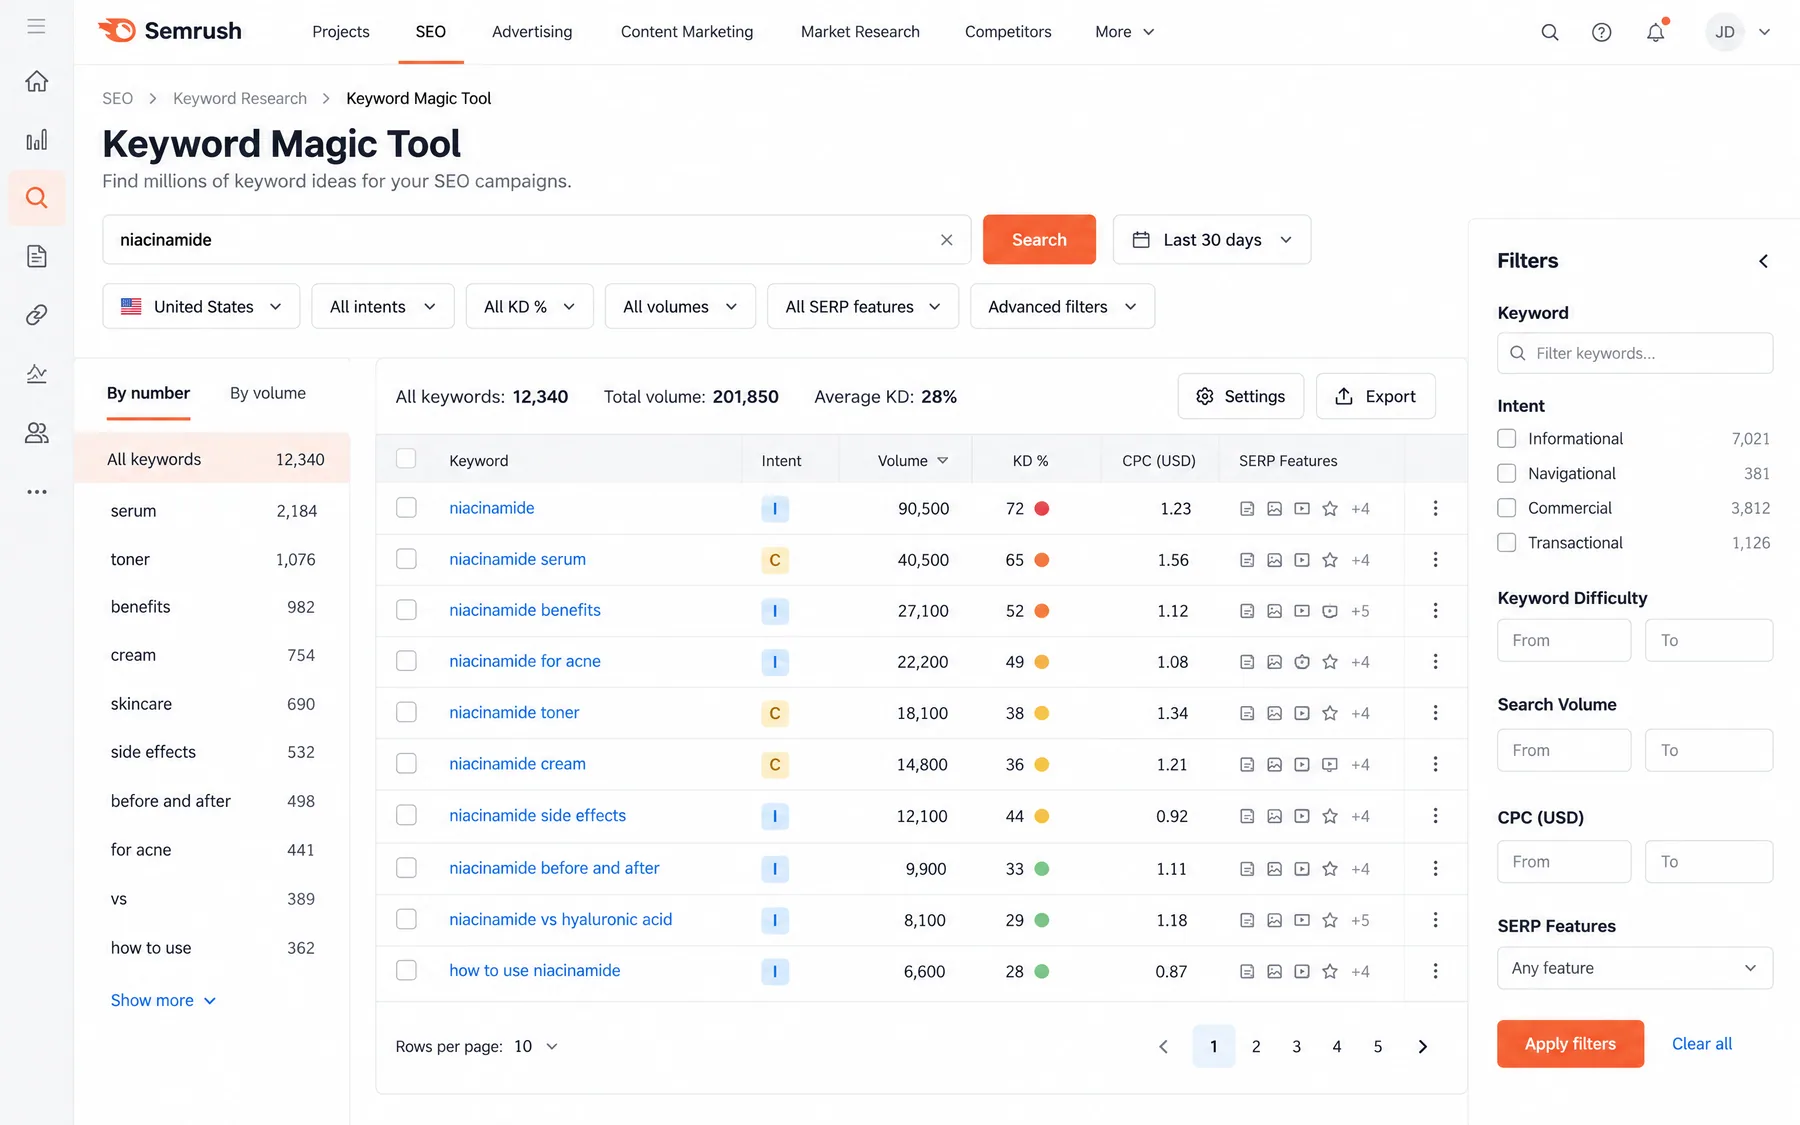Viewport: 1800px width, 1125px height.
Task: Click green KD dot for how to use niacinamide
Action: pos(1041,971)
